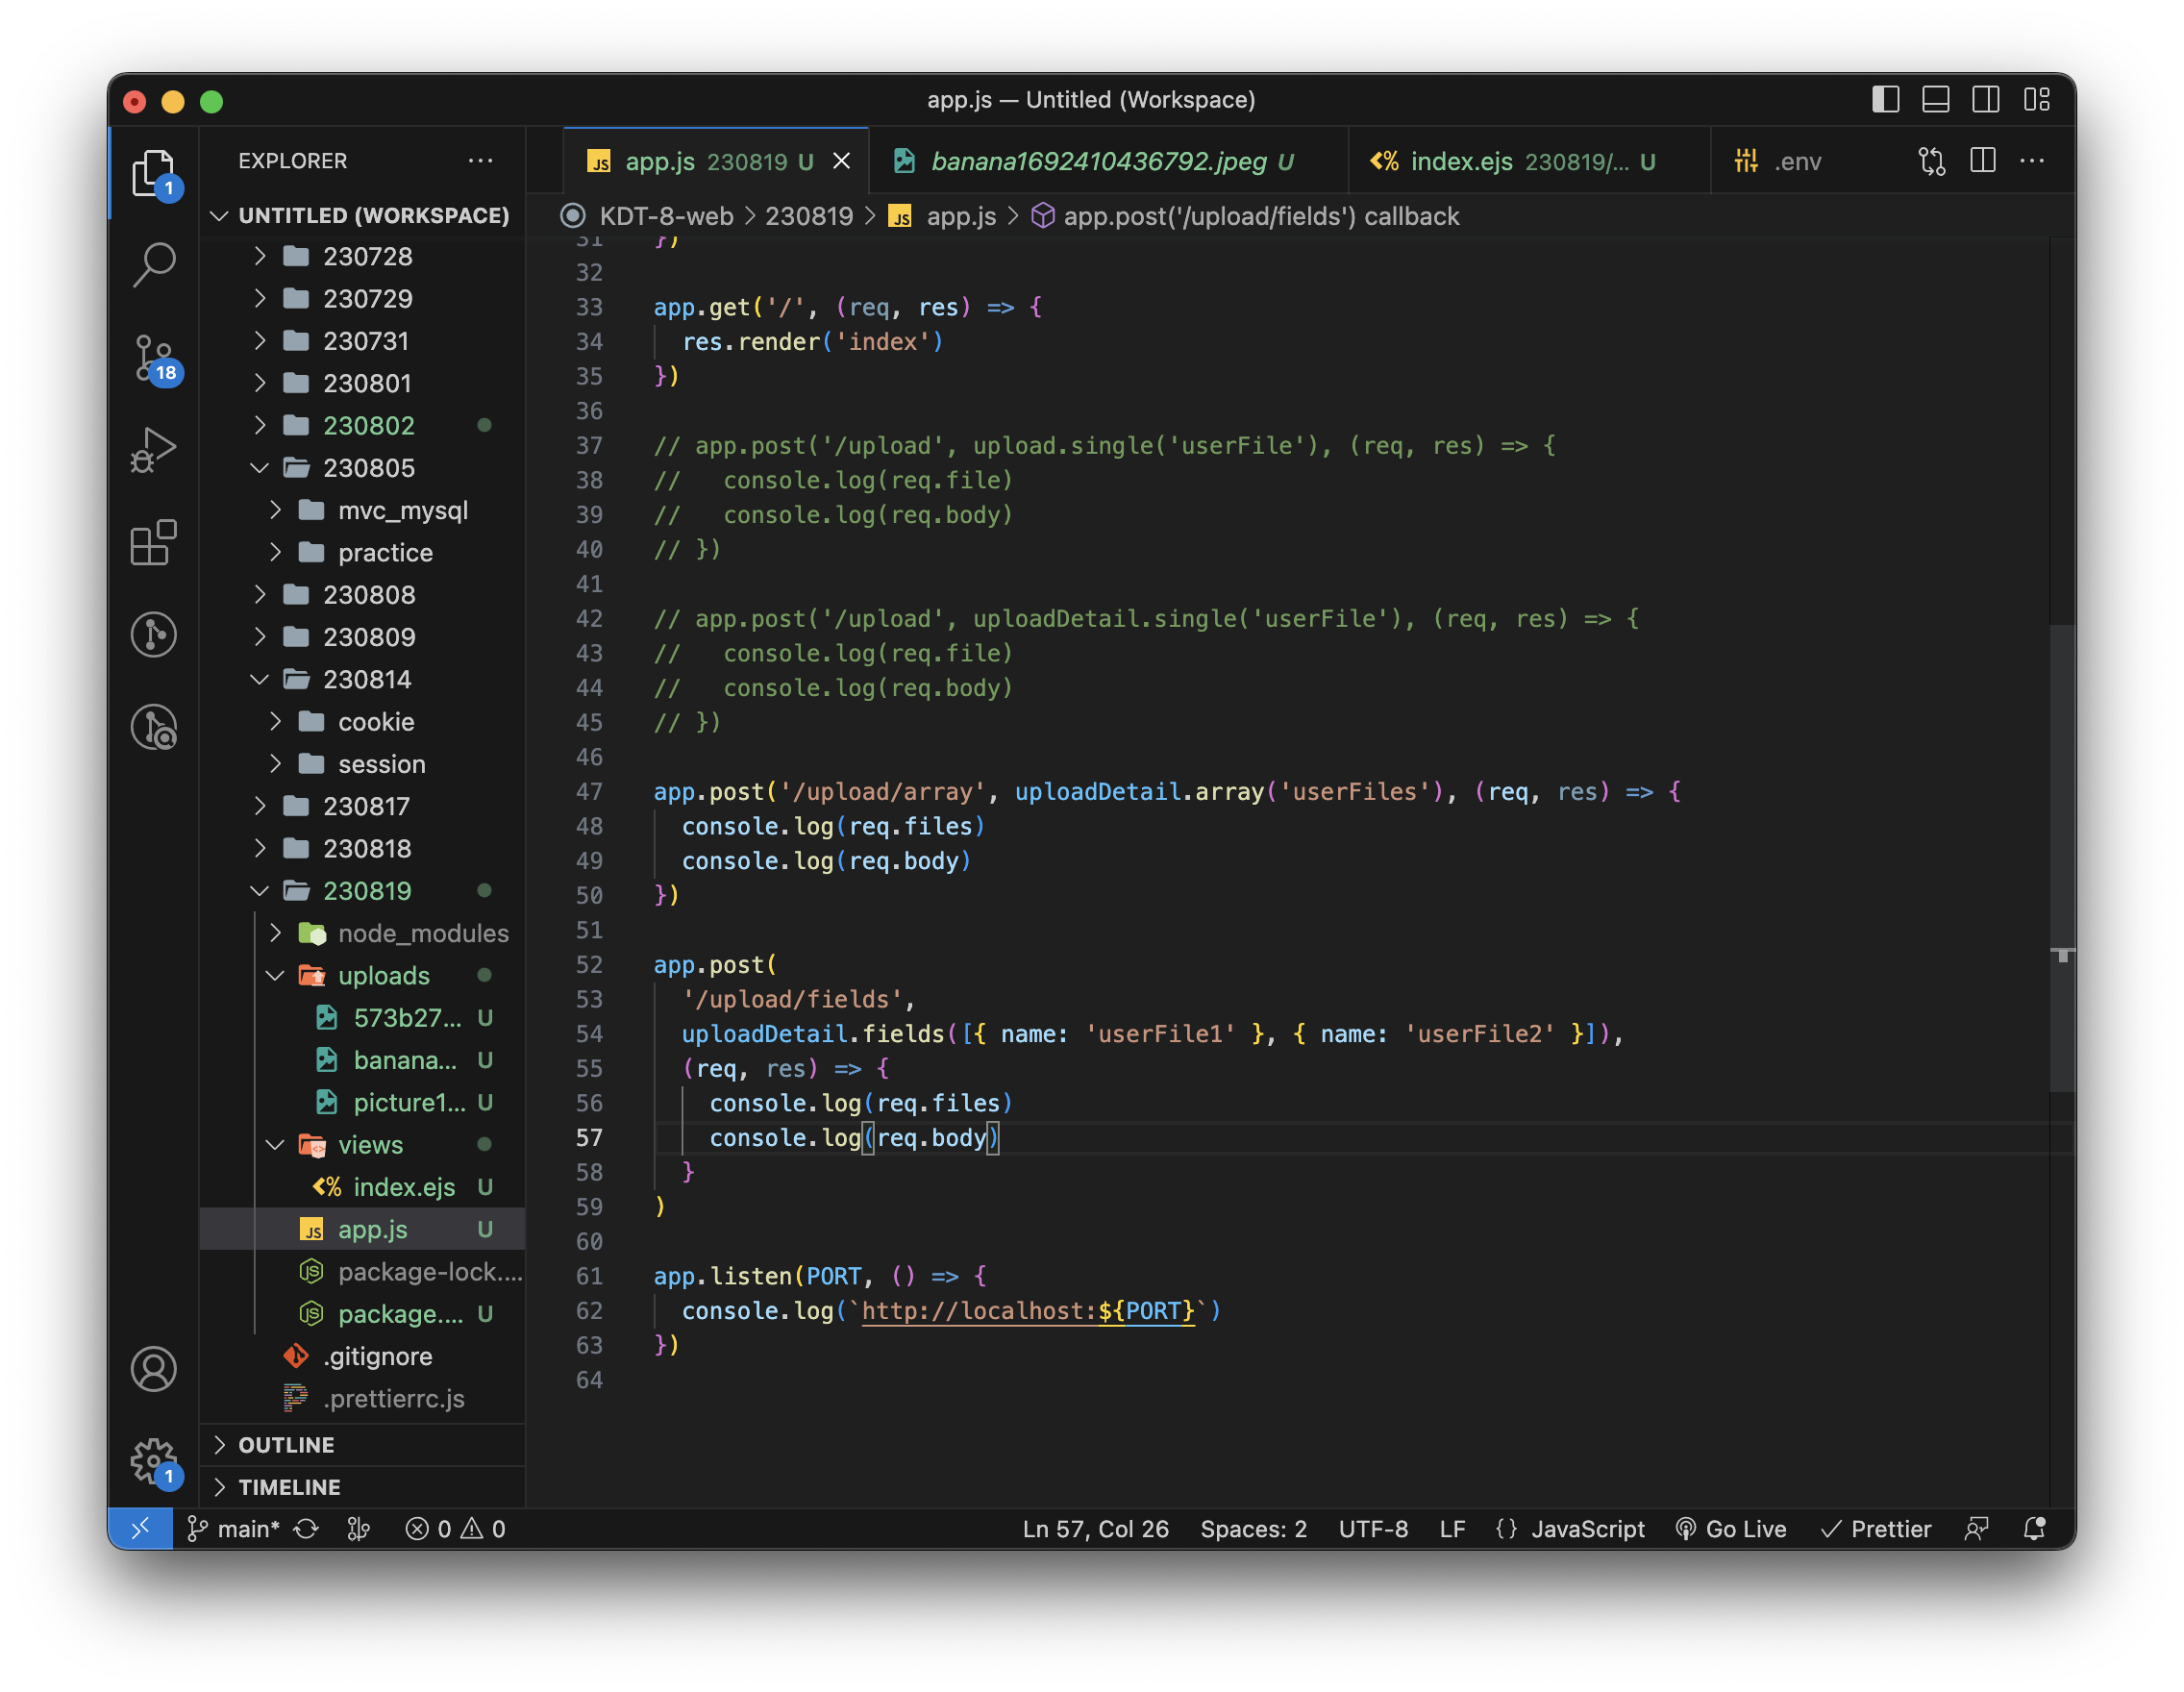This screenshot has width=2184, height=1692.
Task: Expand the 230802 folder
Action: click(363, 426)
